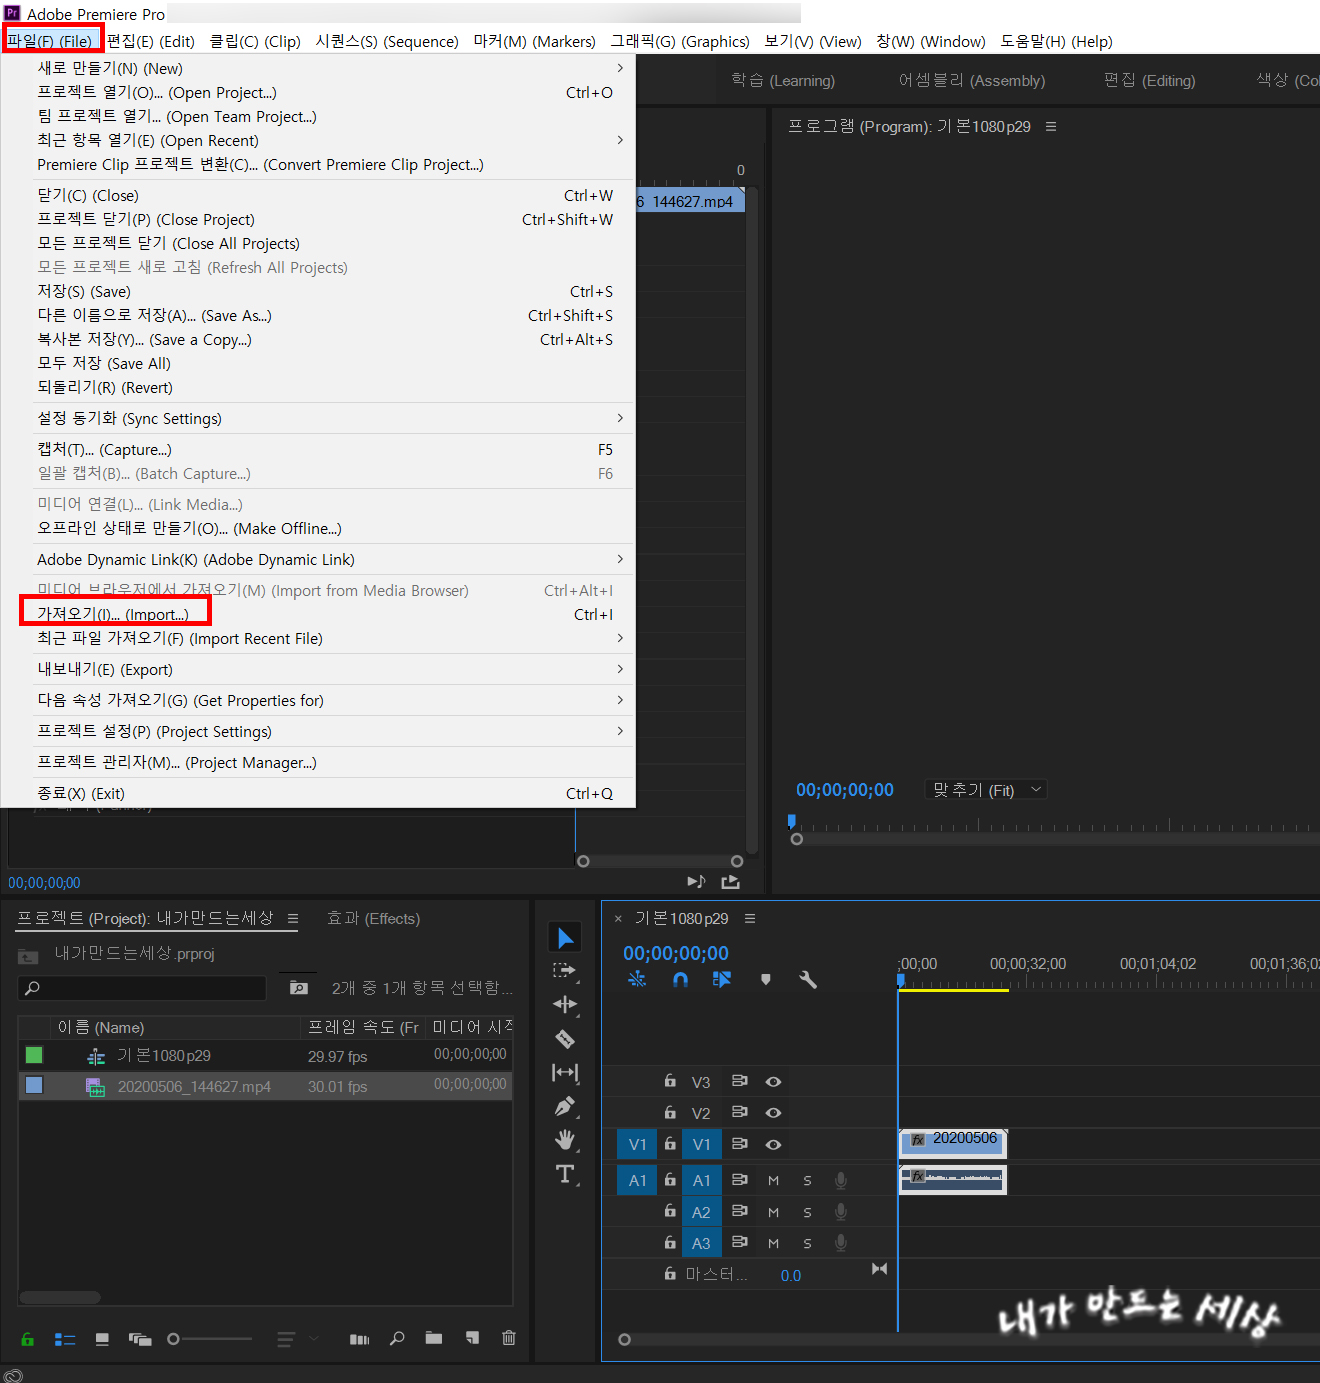1320x1383 pixels.
Task: Enable voice-over record on A3
Action: [841, 1243]
